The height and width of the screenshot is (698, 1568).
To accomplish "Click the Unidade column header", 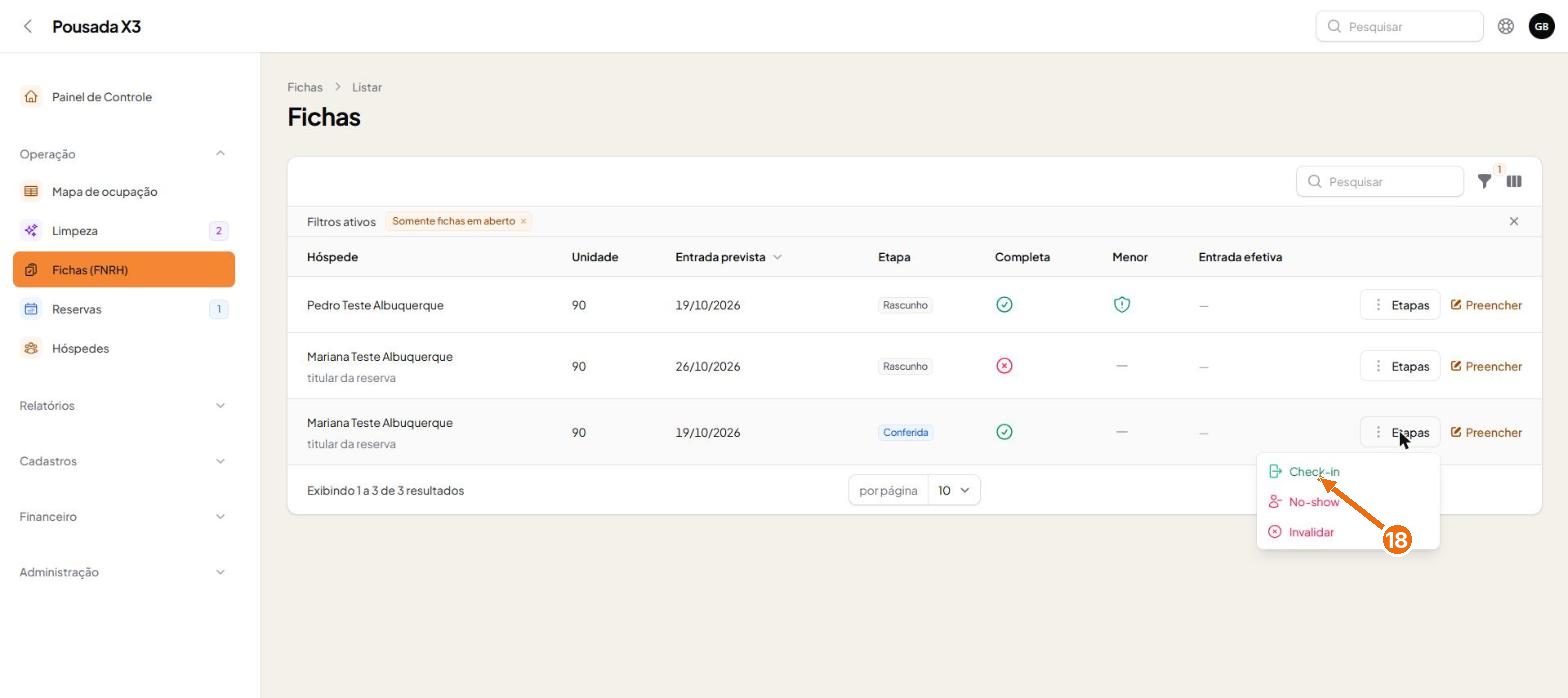I will [x=595, y=257].
